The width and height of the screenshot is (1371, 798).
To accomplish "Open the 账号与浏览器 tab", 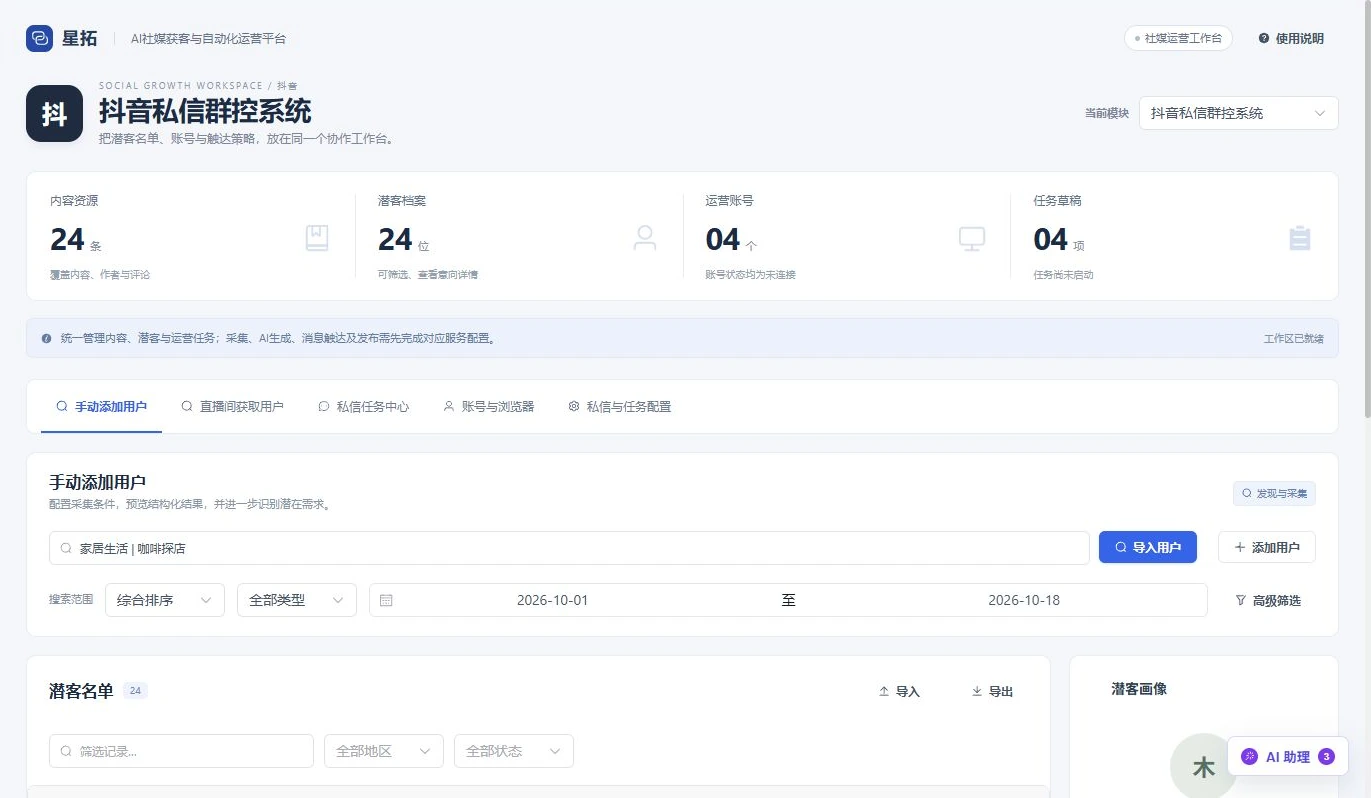I will pos(489,406).
